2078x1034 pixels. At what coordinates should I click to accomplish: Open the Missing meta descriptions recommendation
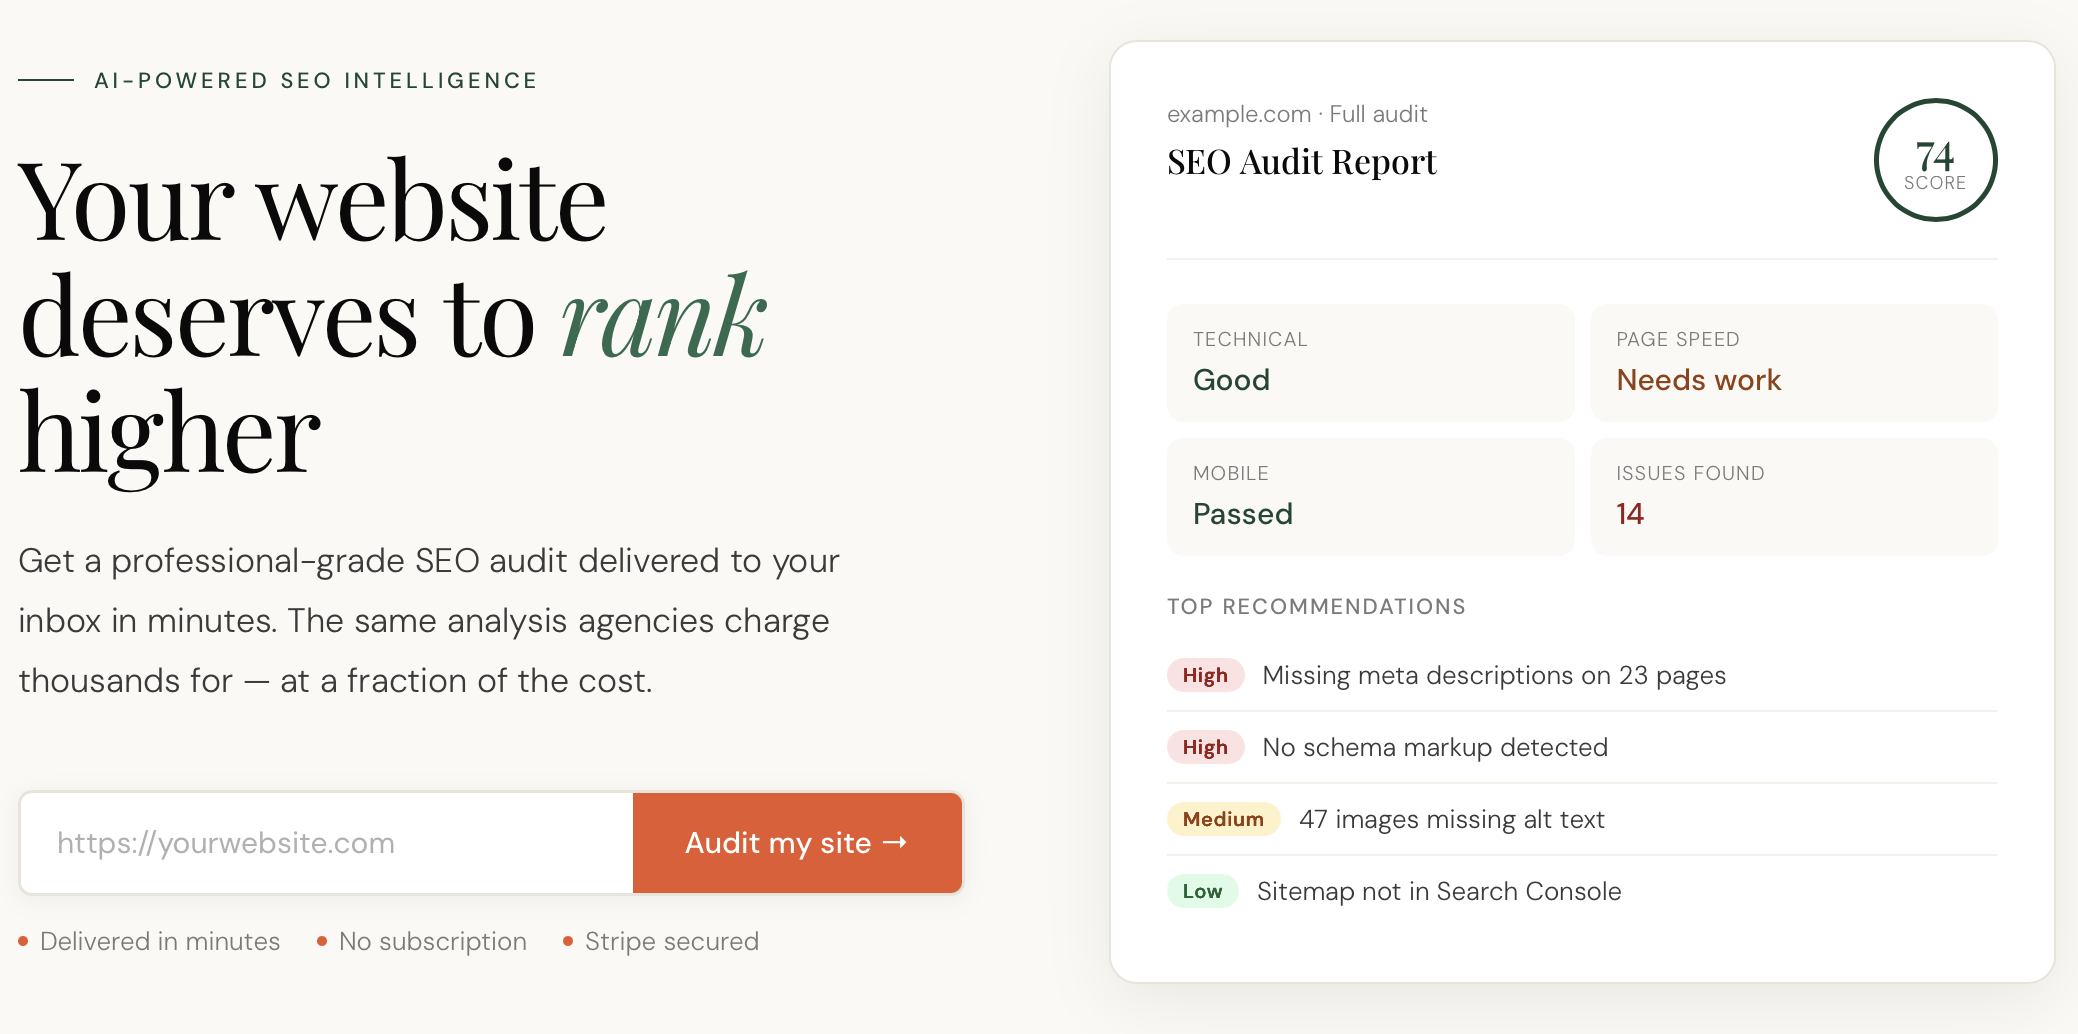pos(1493,675)
